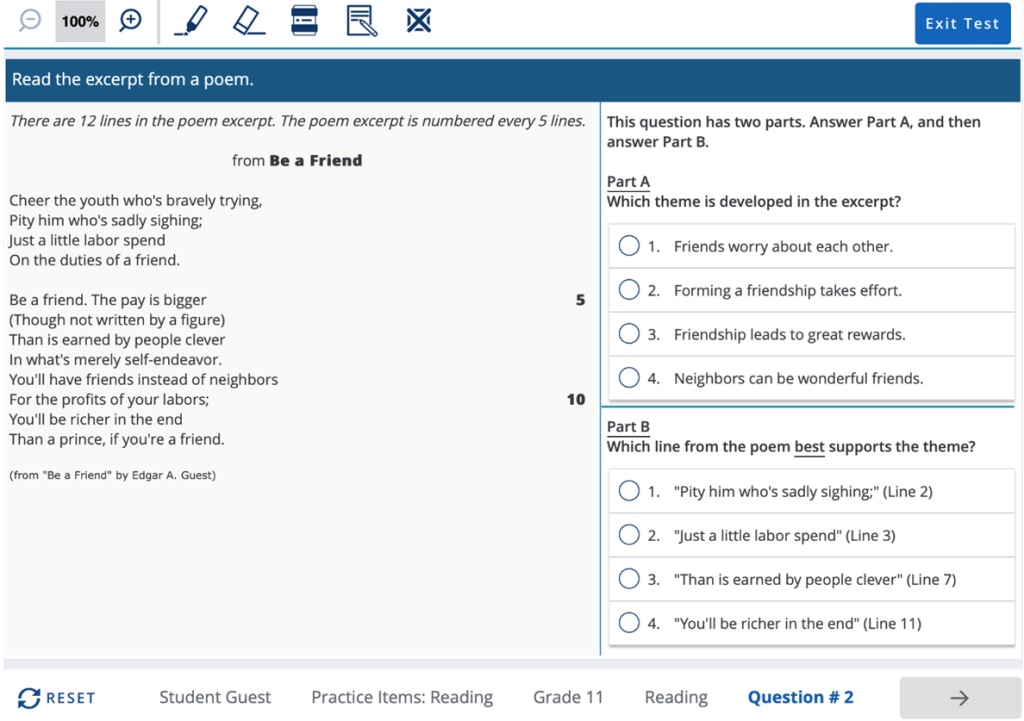This screenshot has height=721, width=1024.
Task: Enable the answer eliminator tool
Action: [419, 21]
